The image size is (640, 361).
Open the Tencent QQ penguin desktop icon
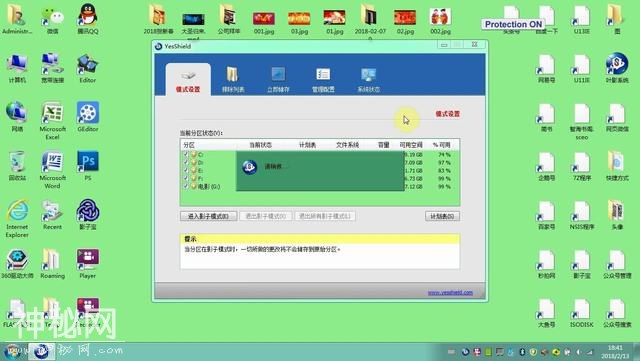87,19
